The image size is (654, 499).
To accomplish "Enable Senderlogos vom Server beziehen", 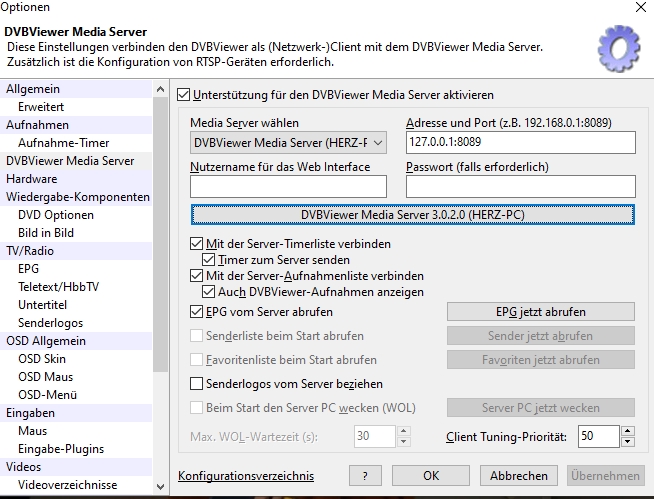I will (x=196, y=383).
